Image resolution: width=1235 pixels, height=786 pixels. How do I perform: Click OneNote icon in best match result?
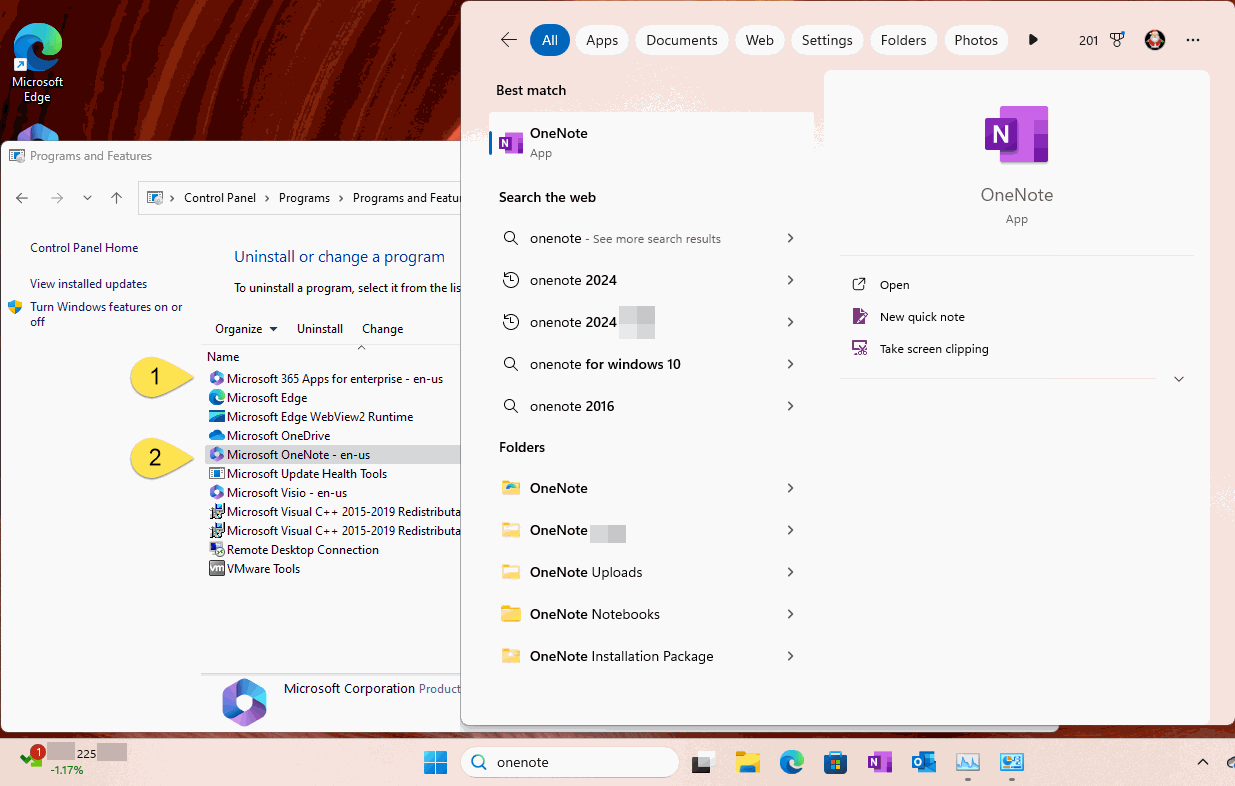(x=512, y=143)
